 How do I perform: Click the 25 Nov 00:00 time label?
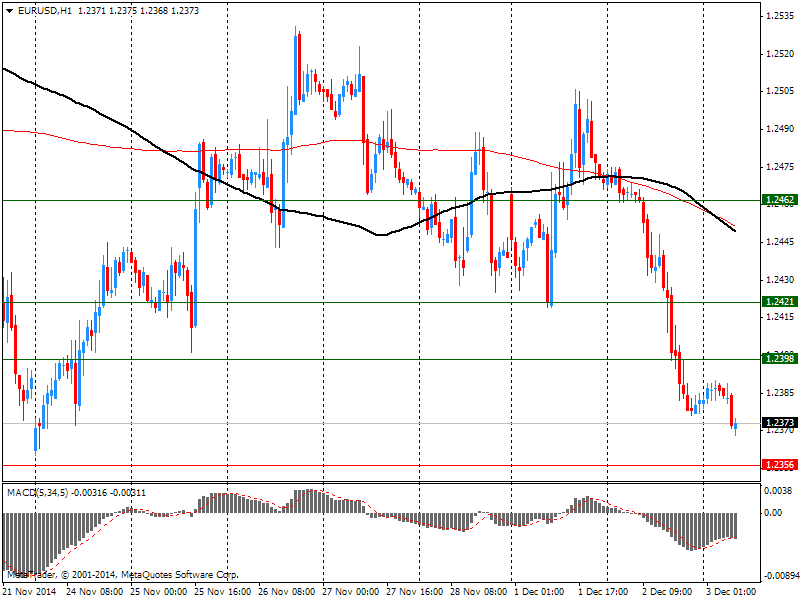click(159, 592)
